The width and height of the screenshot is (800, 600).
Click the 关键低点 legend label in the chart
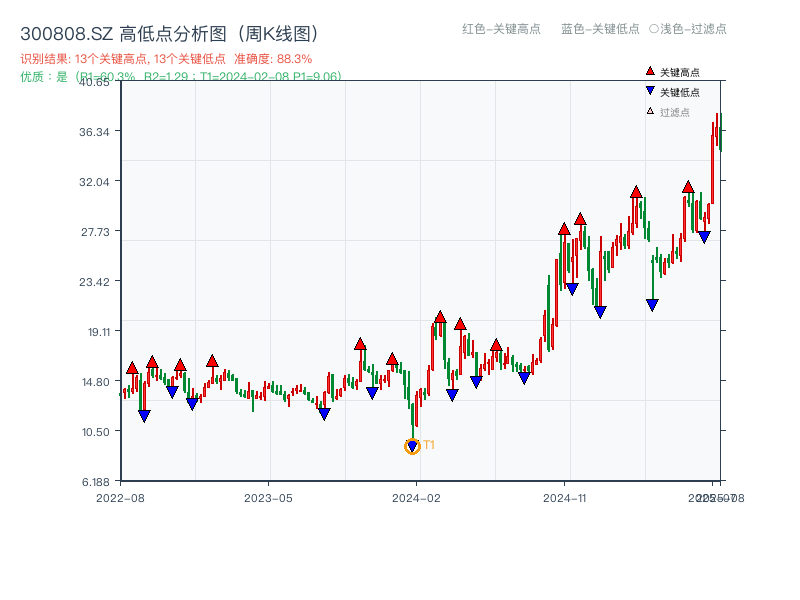click(680, 92)
